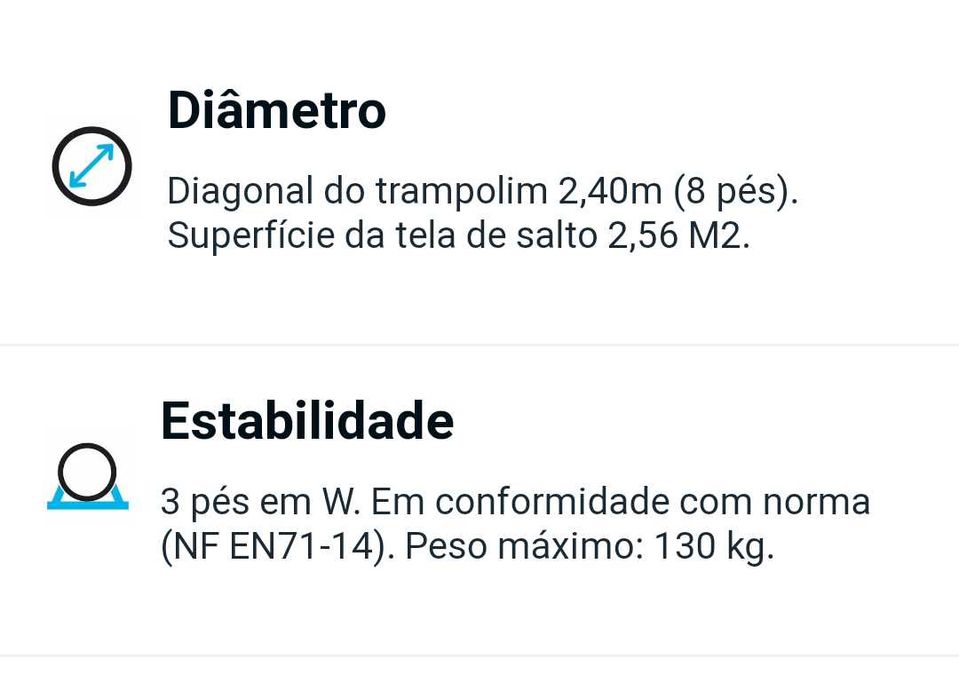Viewport: 959px width, 700px height.
Task: Click the Estabilidade circle-on-base icon
Action: point(87,476)
